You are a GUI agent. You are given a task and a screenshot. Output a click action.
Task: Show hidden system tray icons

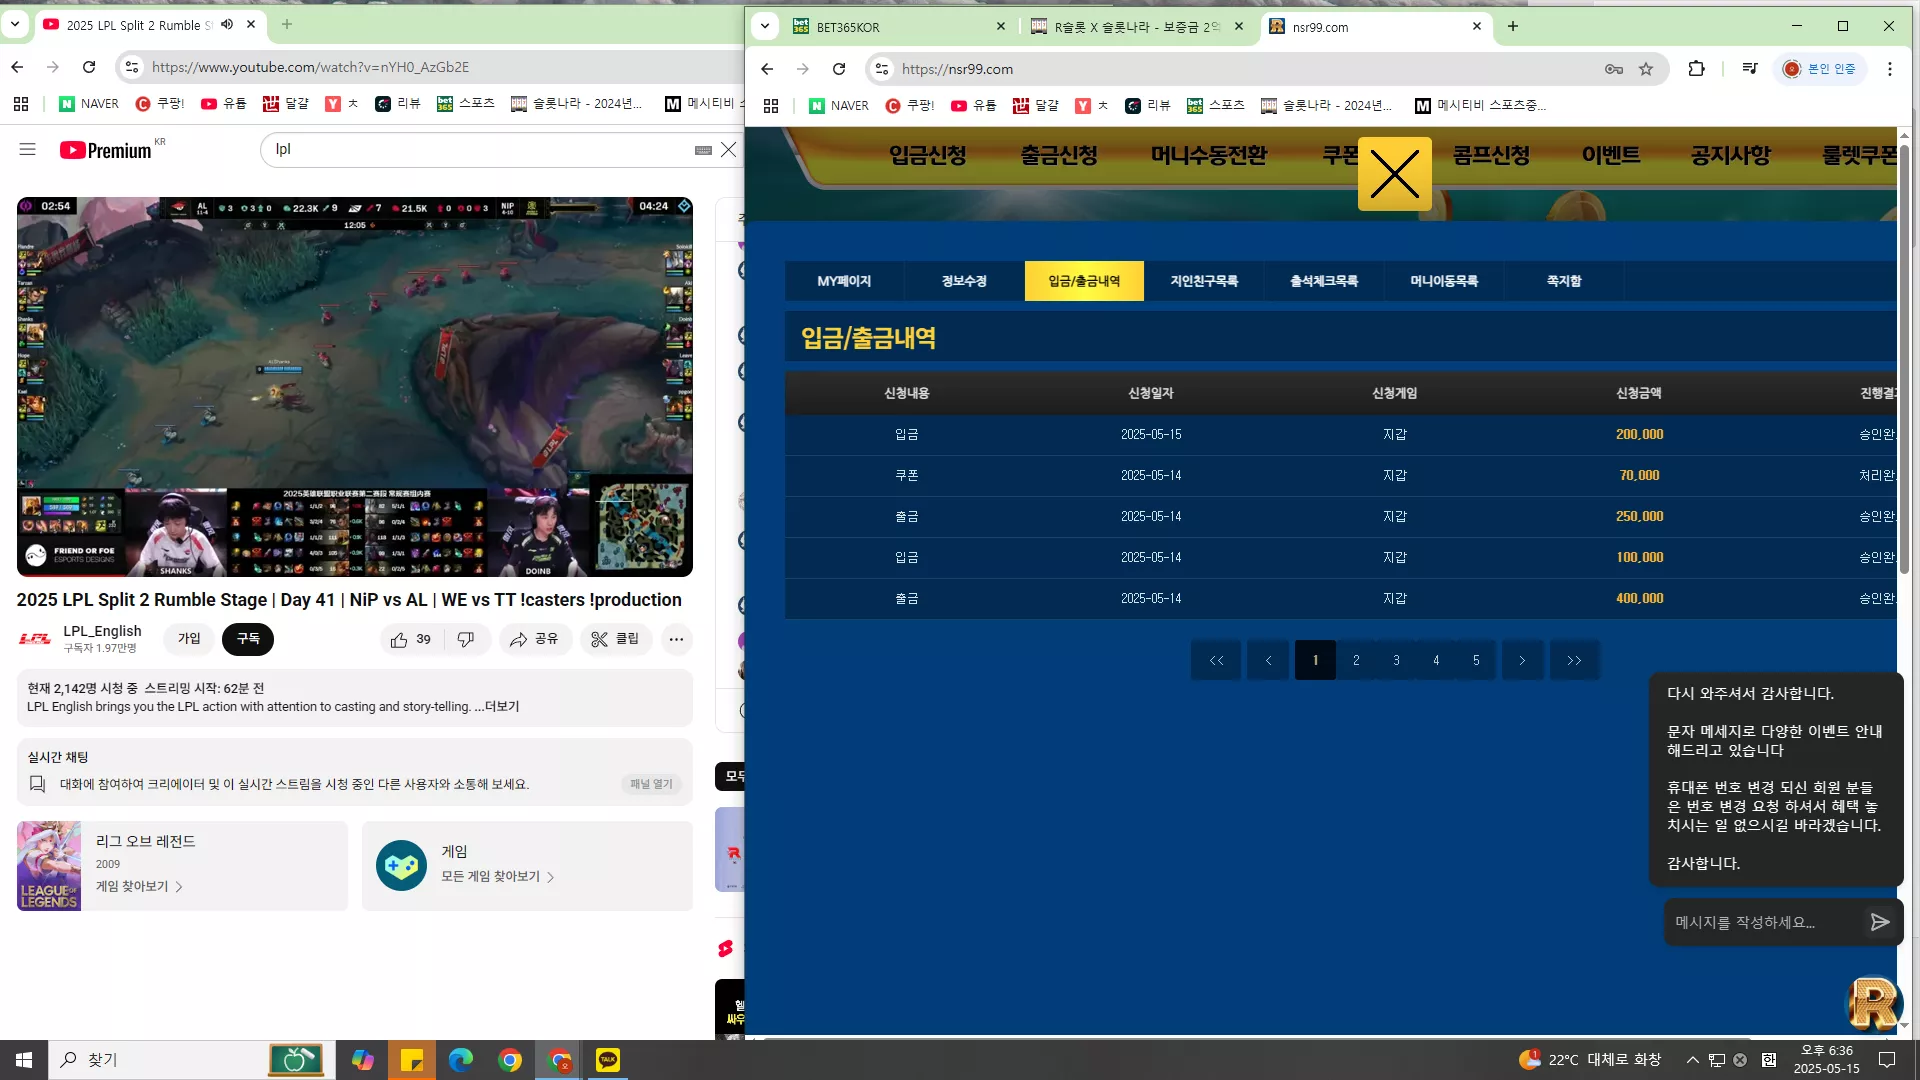point(1692,1060)
